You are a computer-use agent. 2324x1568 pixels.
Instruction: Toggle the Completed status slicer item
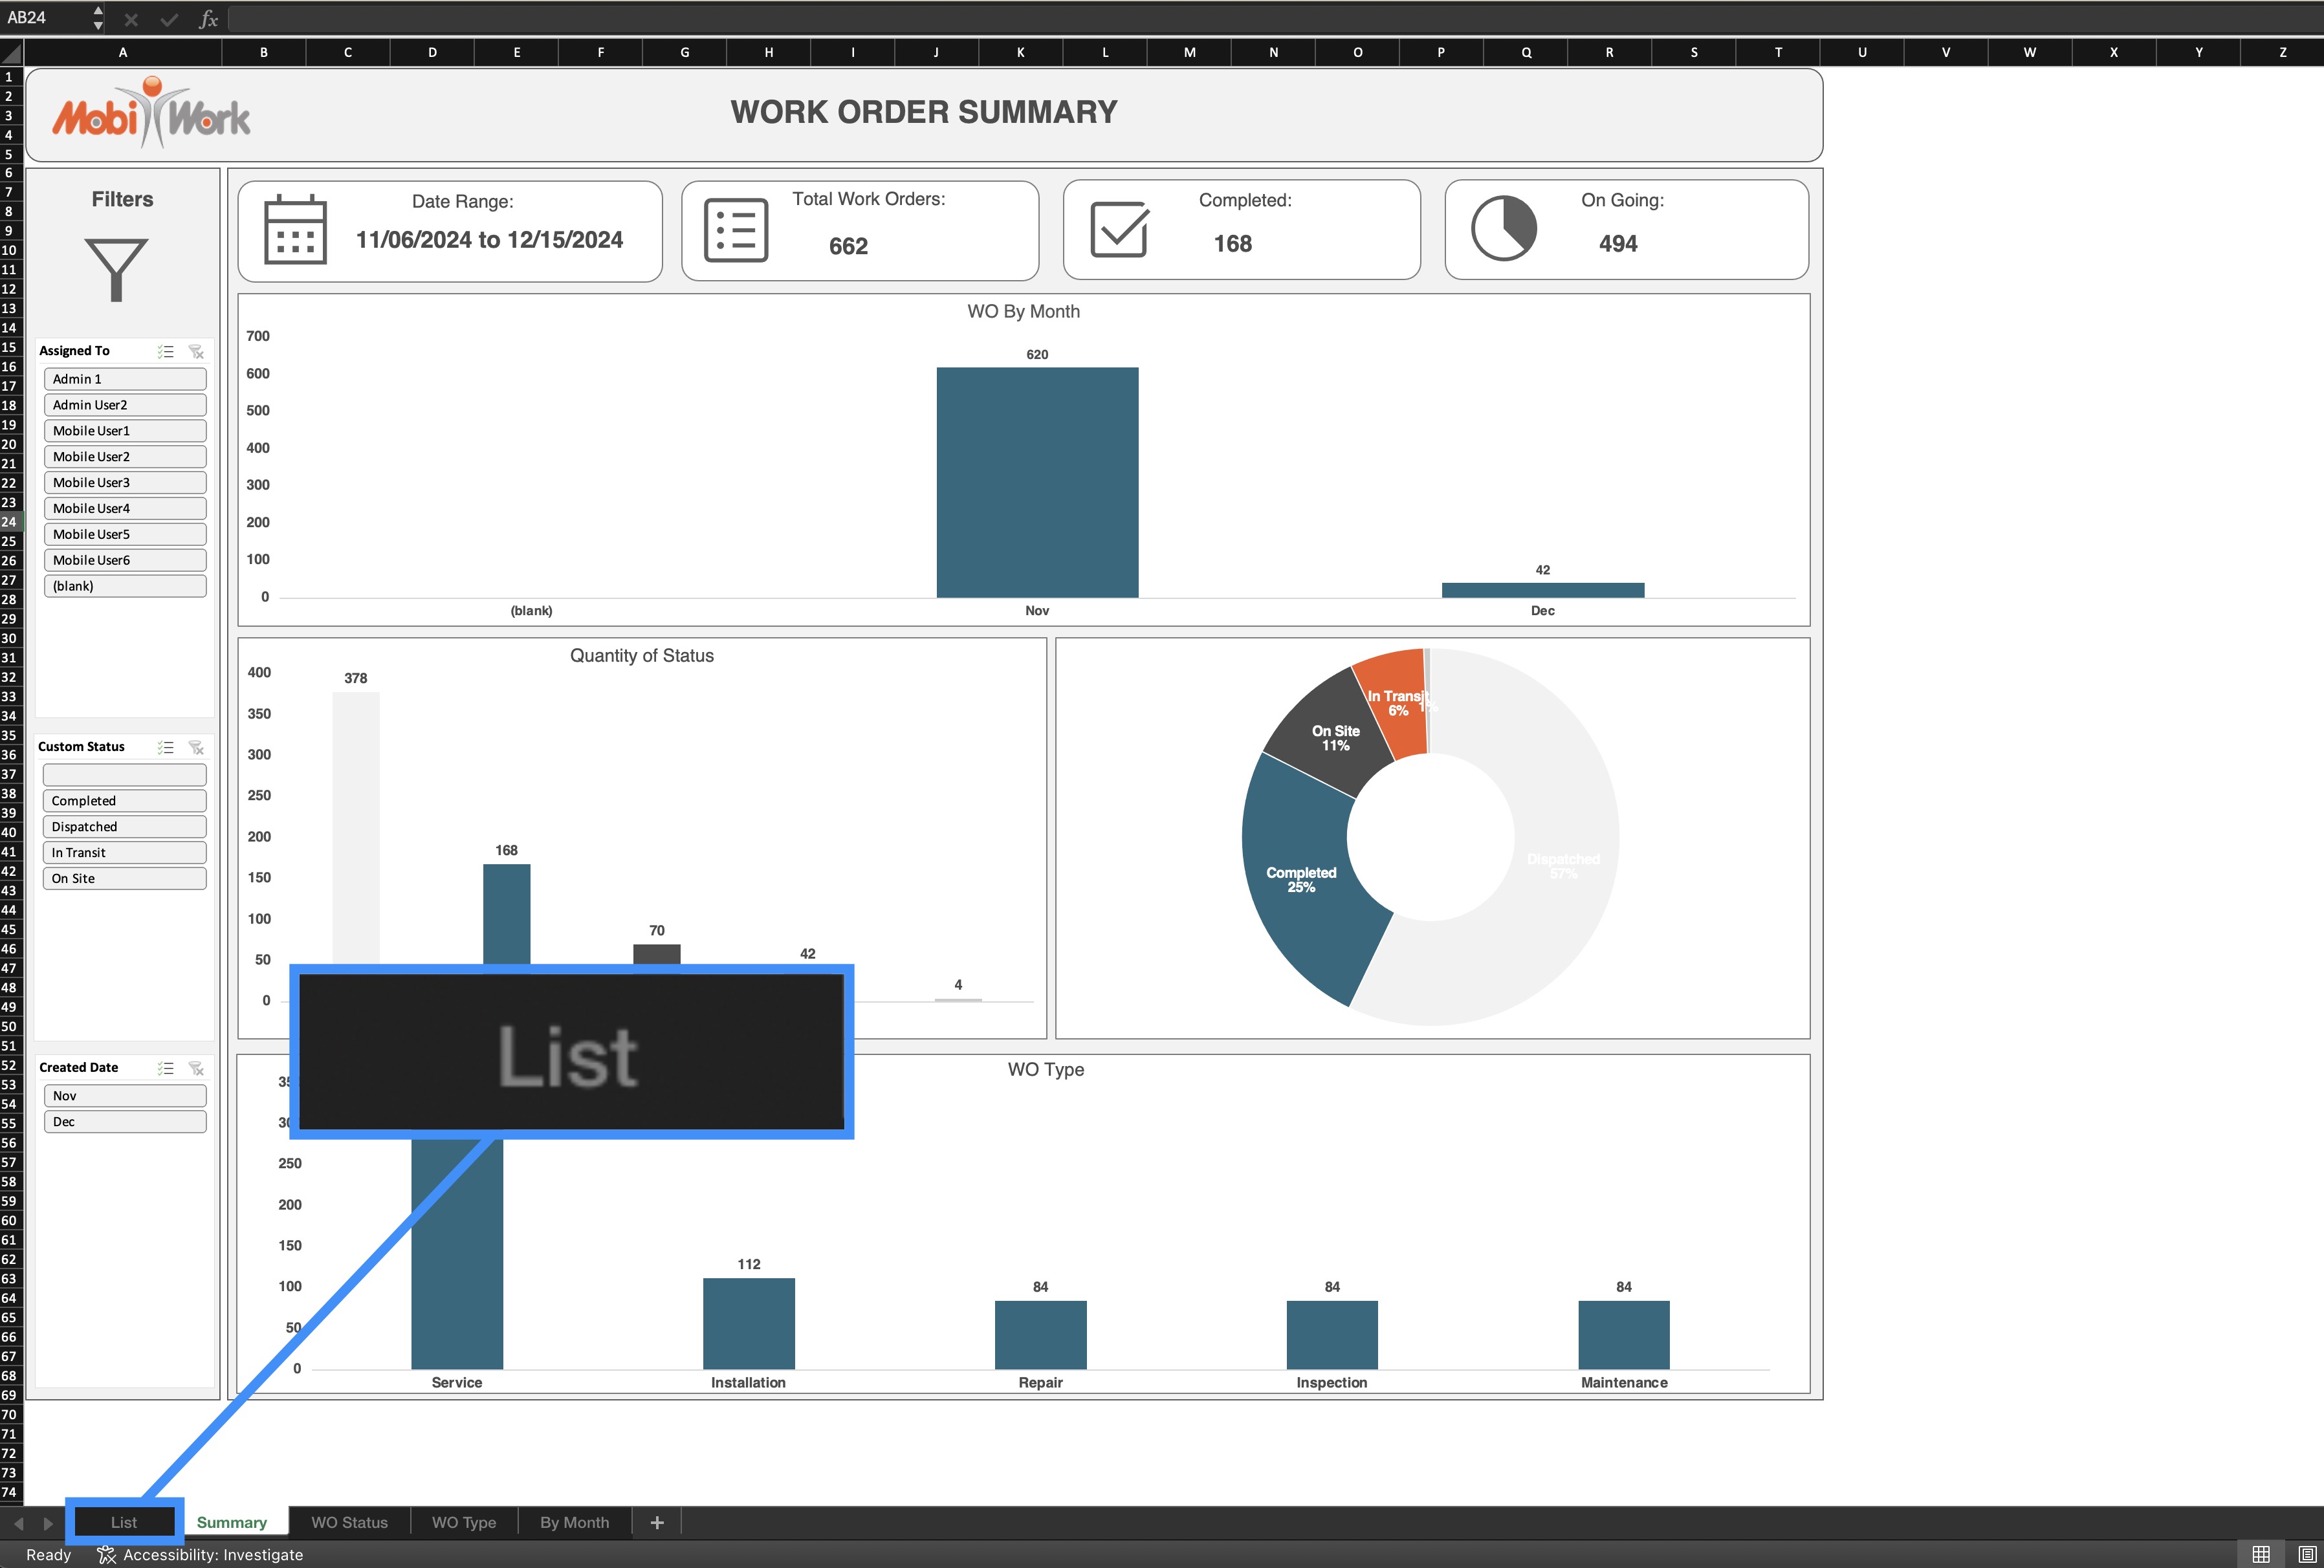pyautogui.click(x=124, y=801)
